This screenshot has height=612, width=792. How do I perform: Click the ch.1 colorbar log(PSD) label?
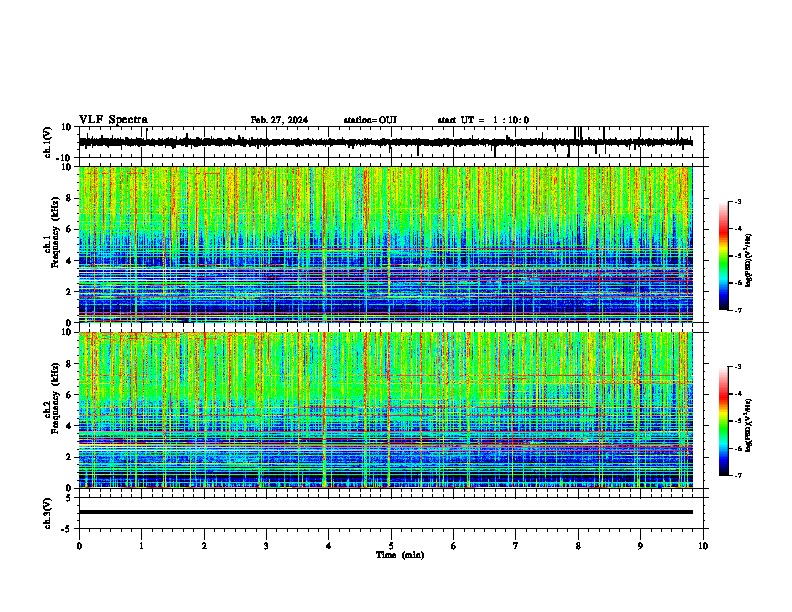pyautogui.click(x=749, y=260)
